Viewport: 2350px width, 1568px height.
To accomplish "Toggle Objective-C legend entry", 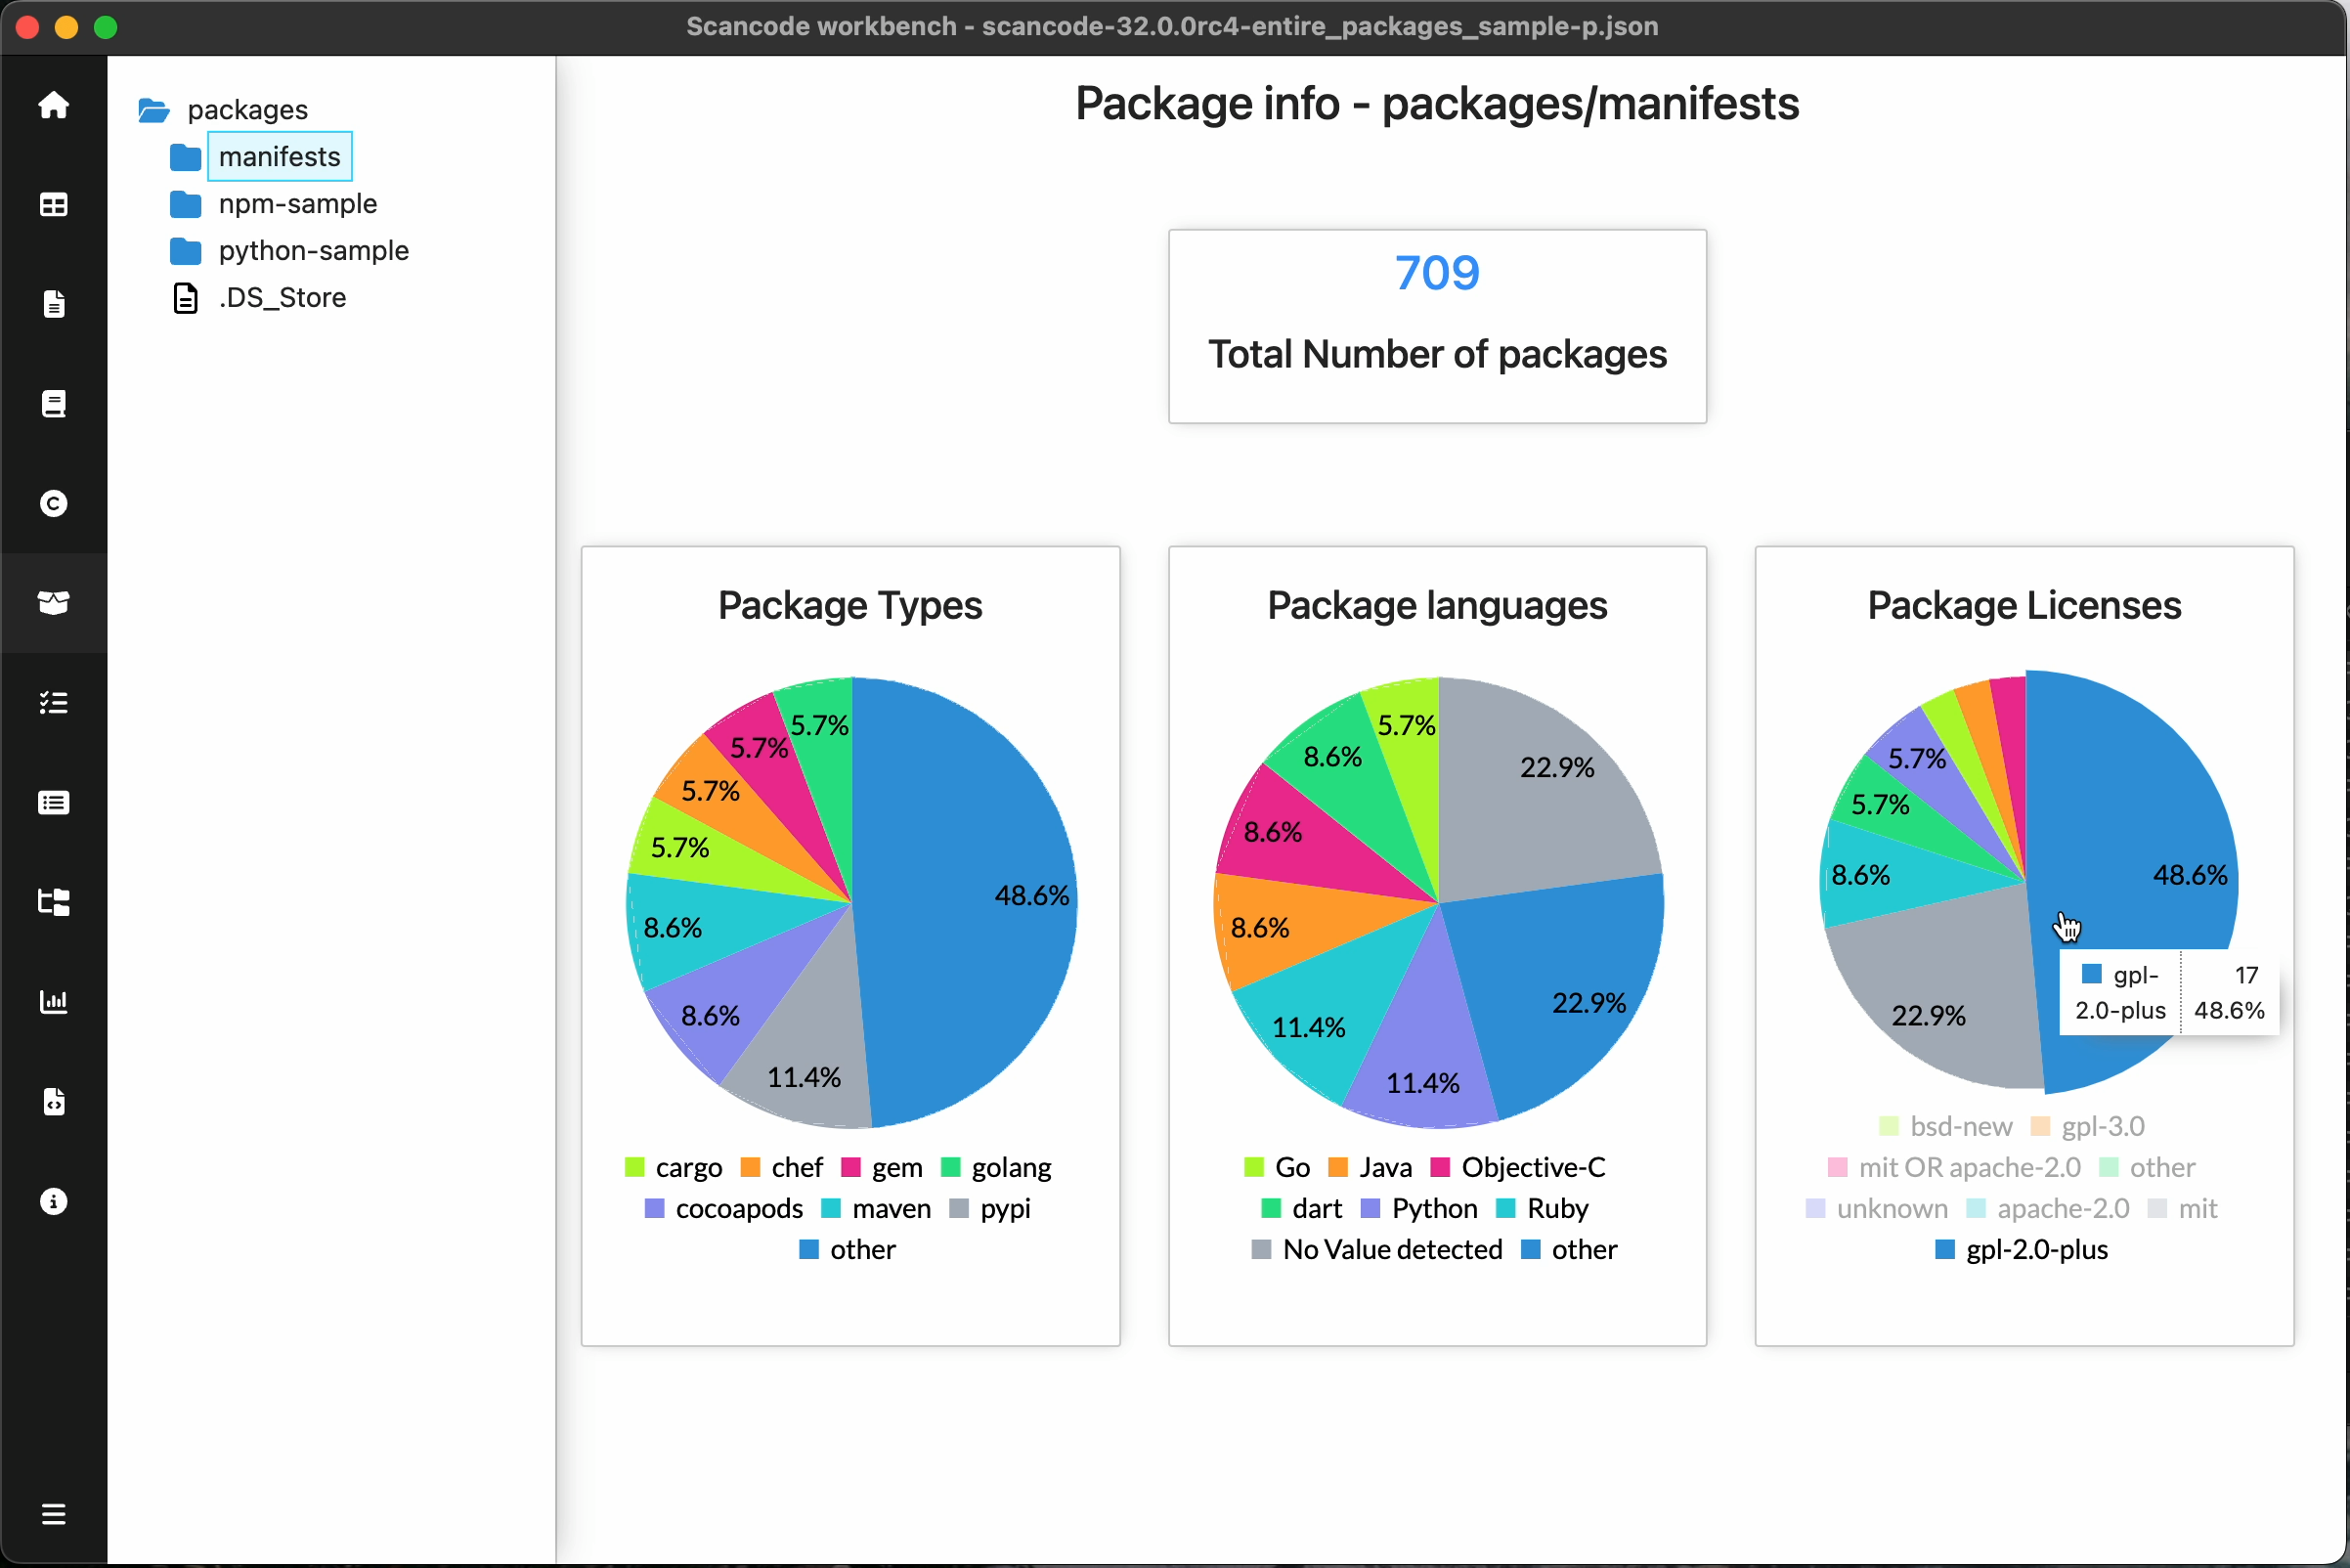I will pos(1518,1167).
